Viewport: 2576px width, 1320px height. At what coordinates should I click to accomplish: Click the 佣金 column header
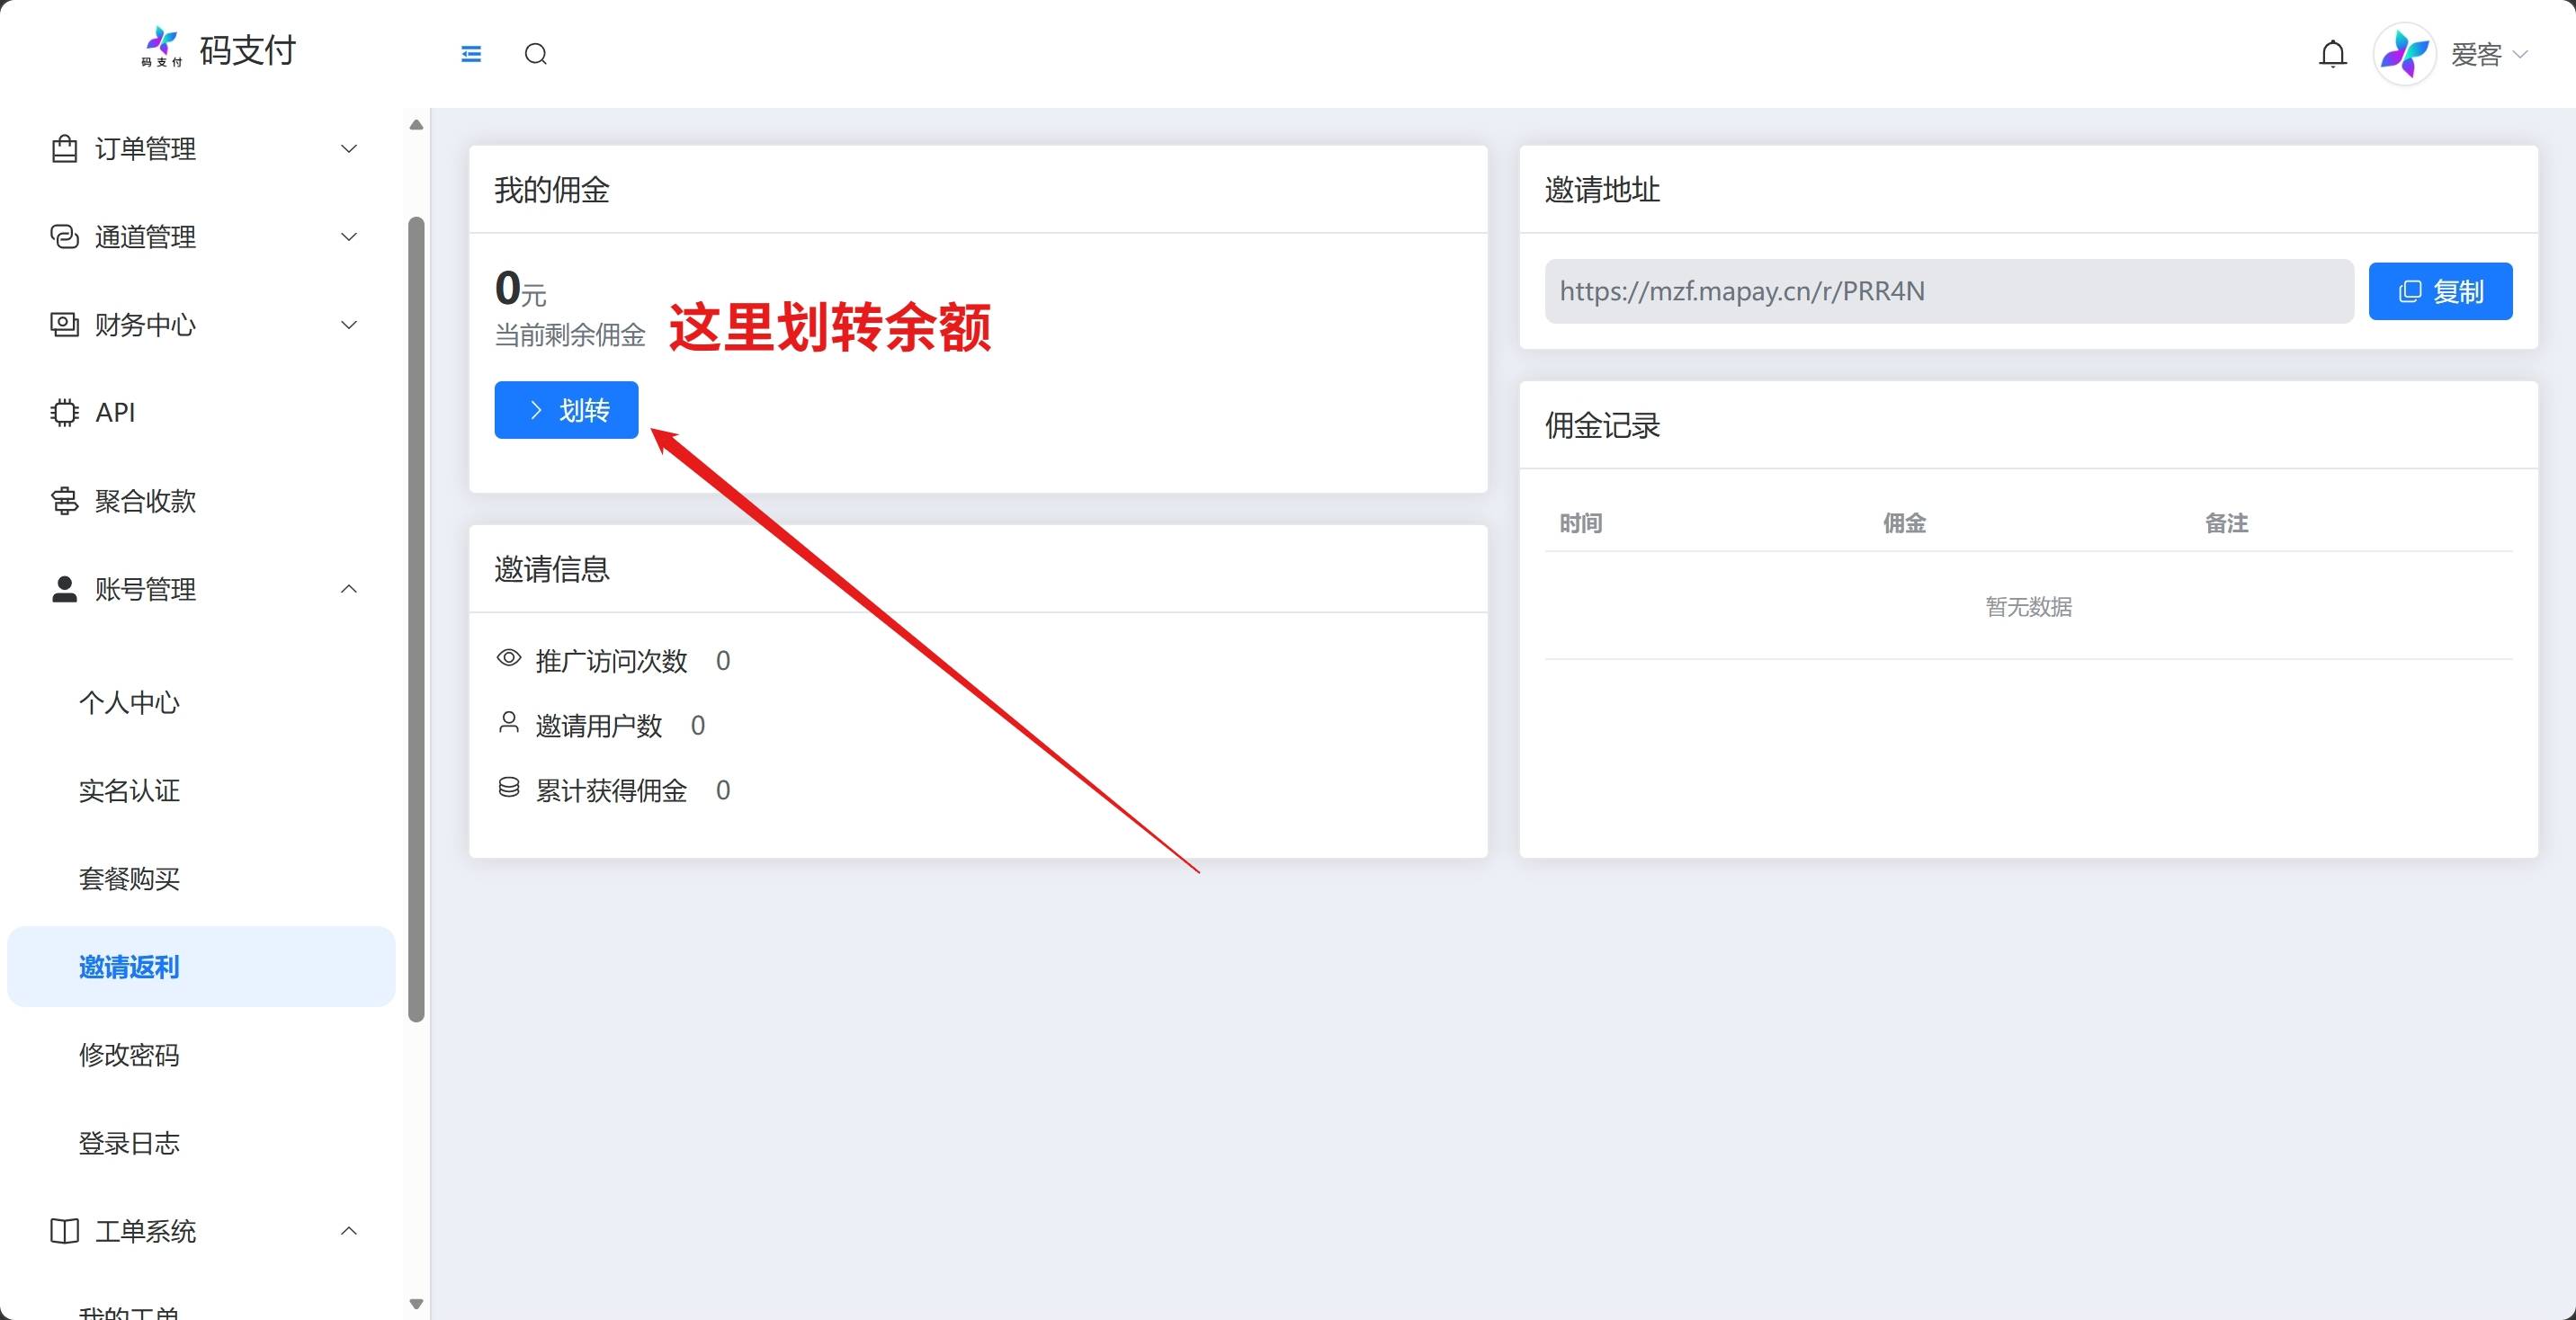1904,523
